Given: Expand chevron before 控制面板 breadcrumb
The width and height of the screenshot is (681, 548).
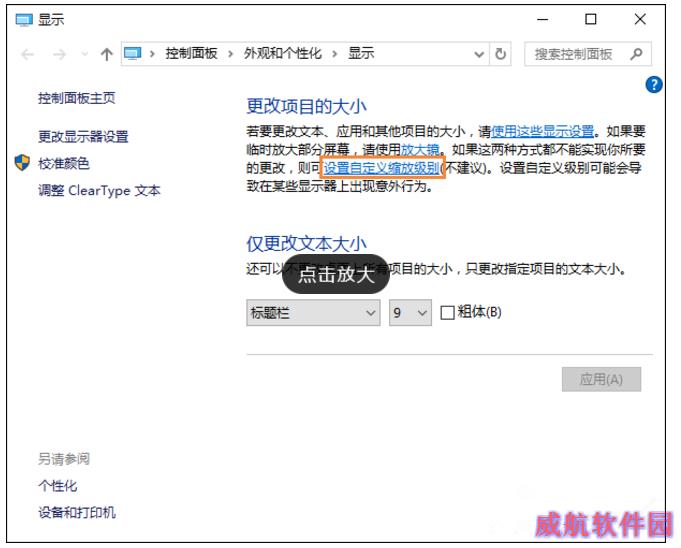Looking at the screenshot, I should (152, 54).
